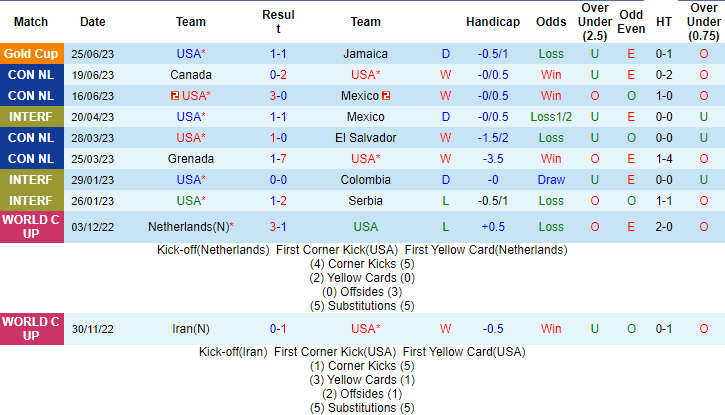Click the Date column header
725x415 pixels.
tap(92, 22)
